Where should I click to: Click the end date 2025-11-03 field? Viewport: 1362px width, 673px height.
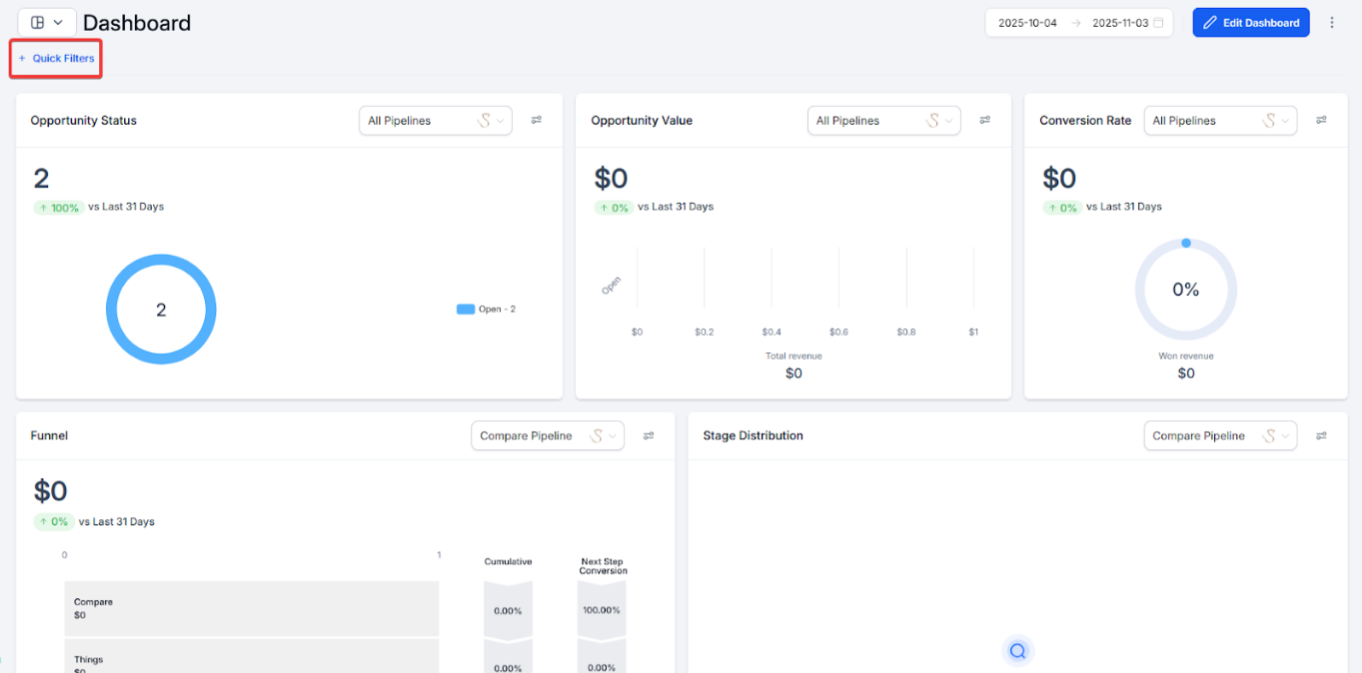pyautogui.click(x=1120, y=23)
